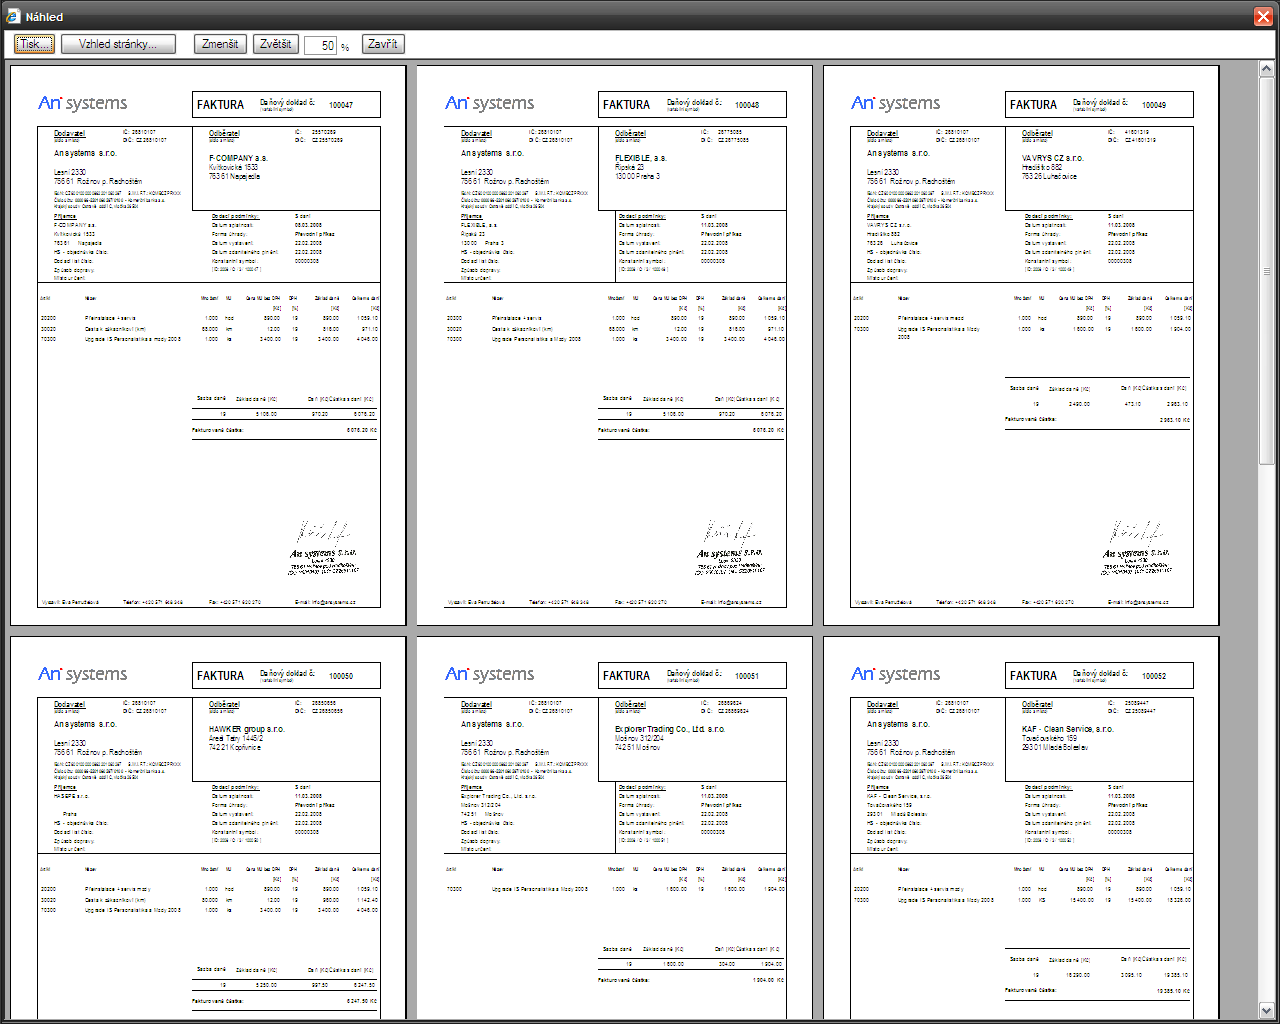Click the An systems logo on invoice 100047
This screenshot has width=1280, height=1024.
click(83, 103)
